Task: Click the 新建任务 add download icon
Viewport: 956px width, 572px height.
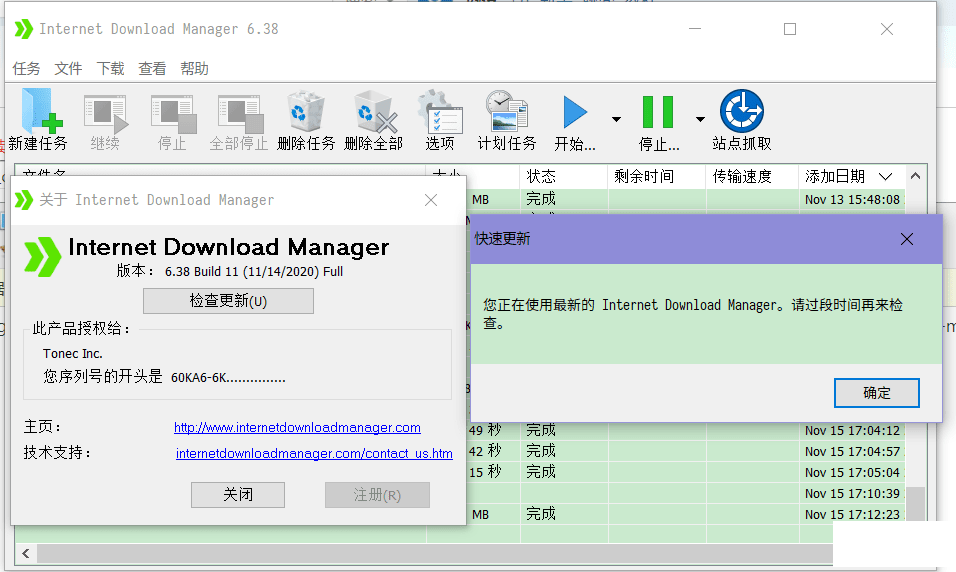Action: (41, 111)
